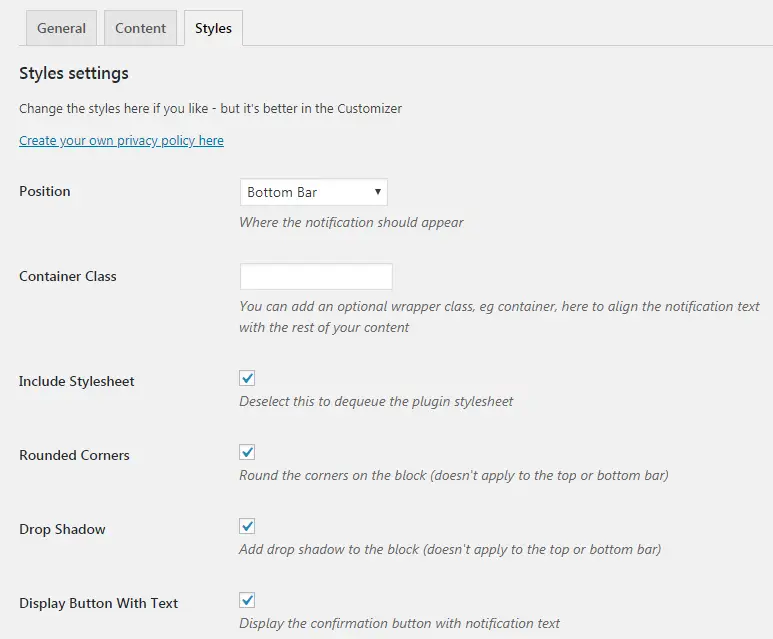Toggle the Rounded Corners checkbox
Viewport: 773px width, 639px height.
pyautogui.click(x=247, y=452)
